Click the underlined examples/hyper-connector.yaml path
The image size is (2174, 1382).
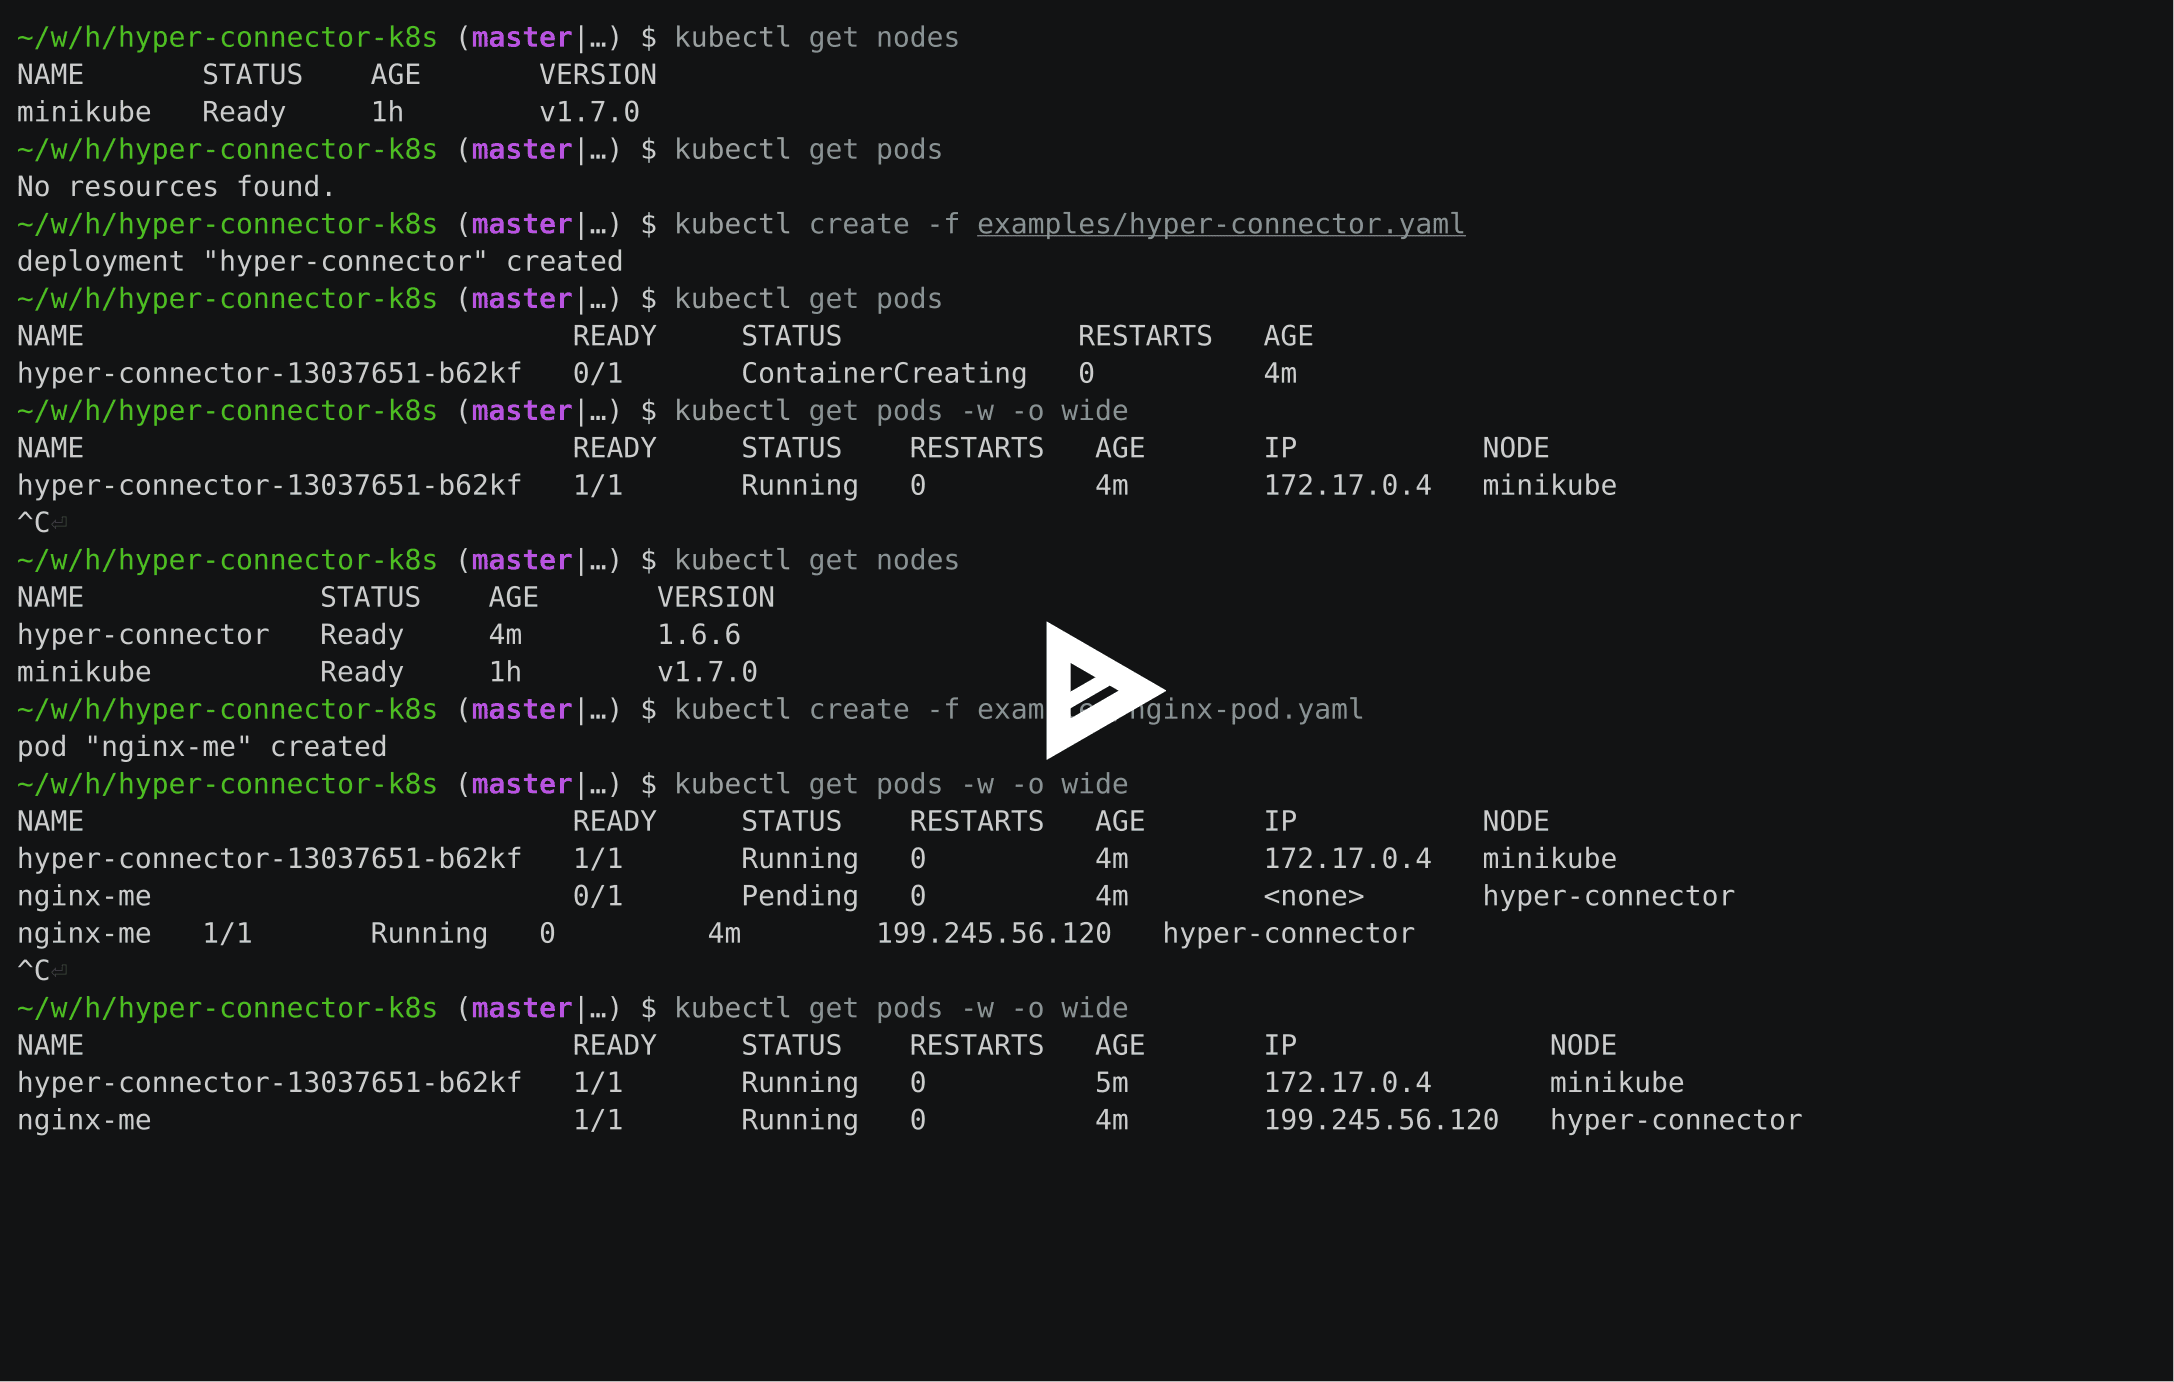click(1221, 224)
